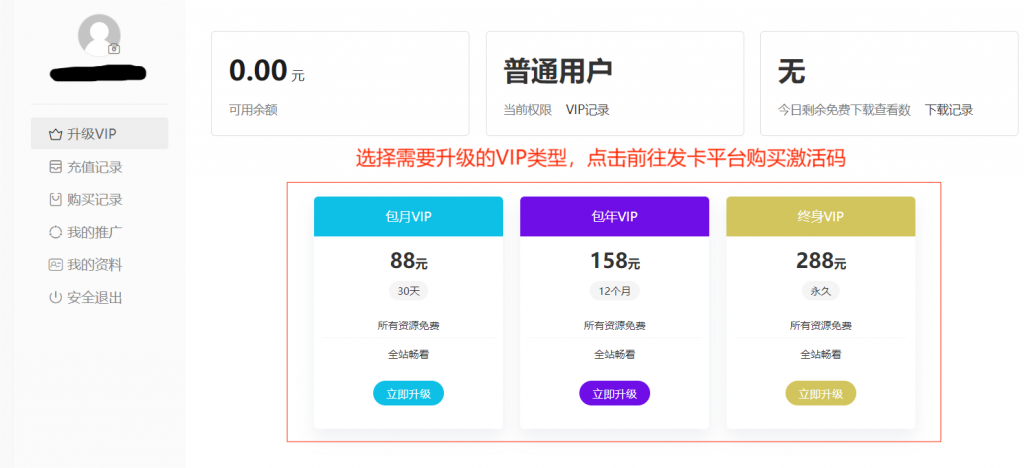Click the 我的资料 ID card icon
1024x468 pixels.
[x=56, y=265]
